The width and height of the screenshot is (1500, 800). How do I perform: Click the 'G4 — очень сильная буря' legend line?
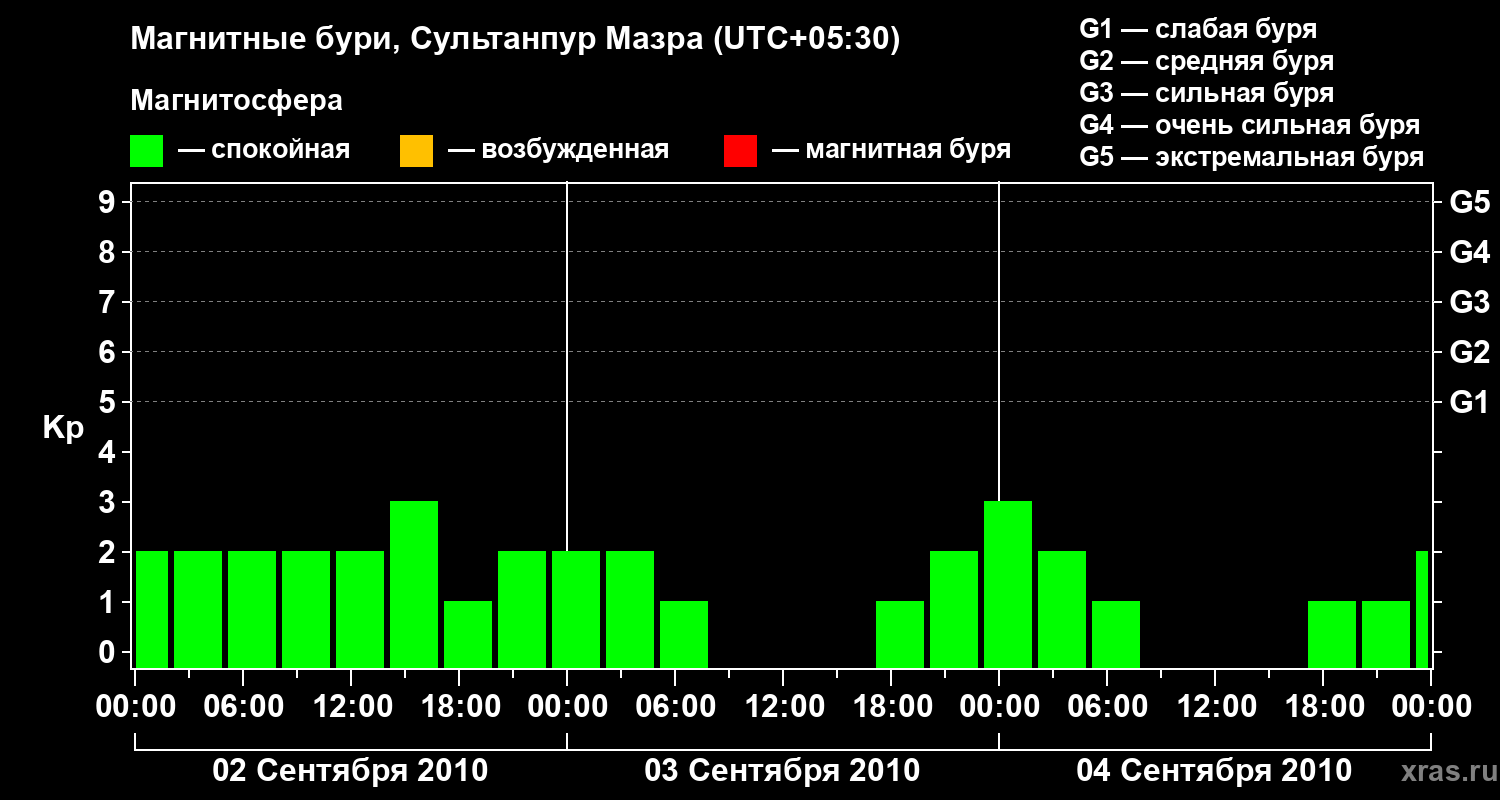click(x=1250, y=125)
